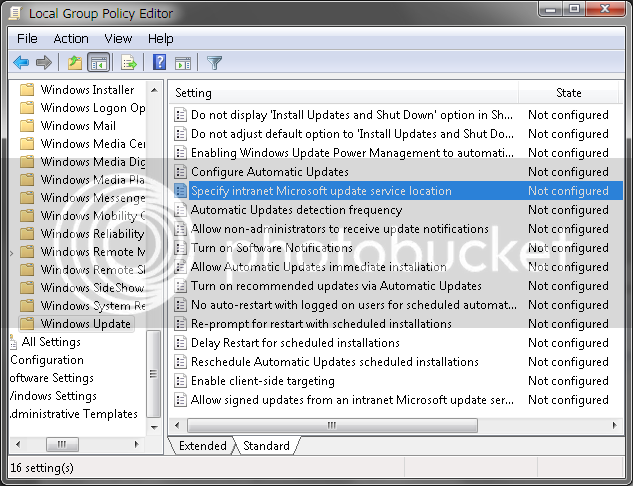Click policy icon beside Turn on Software Notifications
633x486 pixels.
(180, 248)
